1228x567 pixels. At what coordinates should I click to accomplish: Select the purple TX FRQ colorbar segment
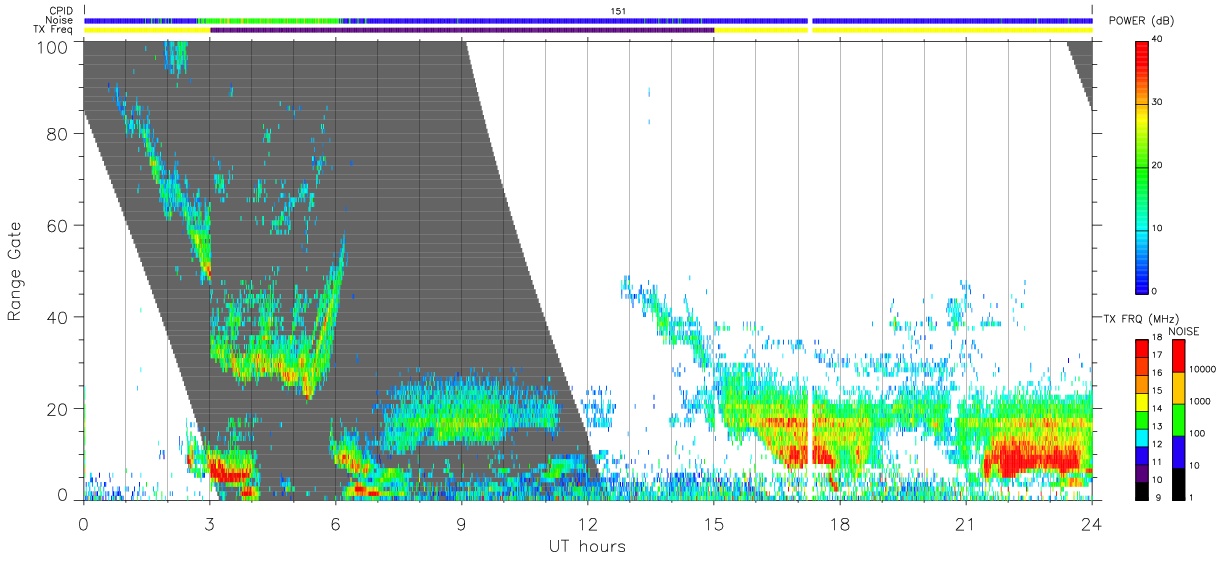(1143, 473)
